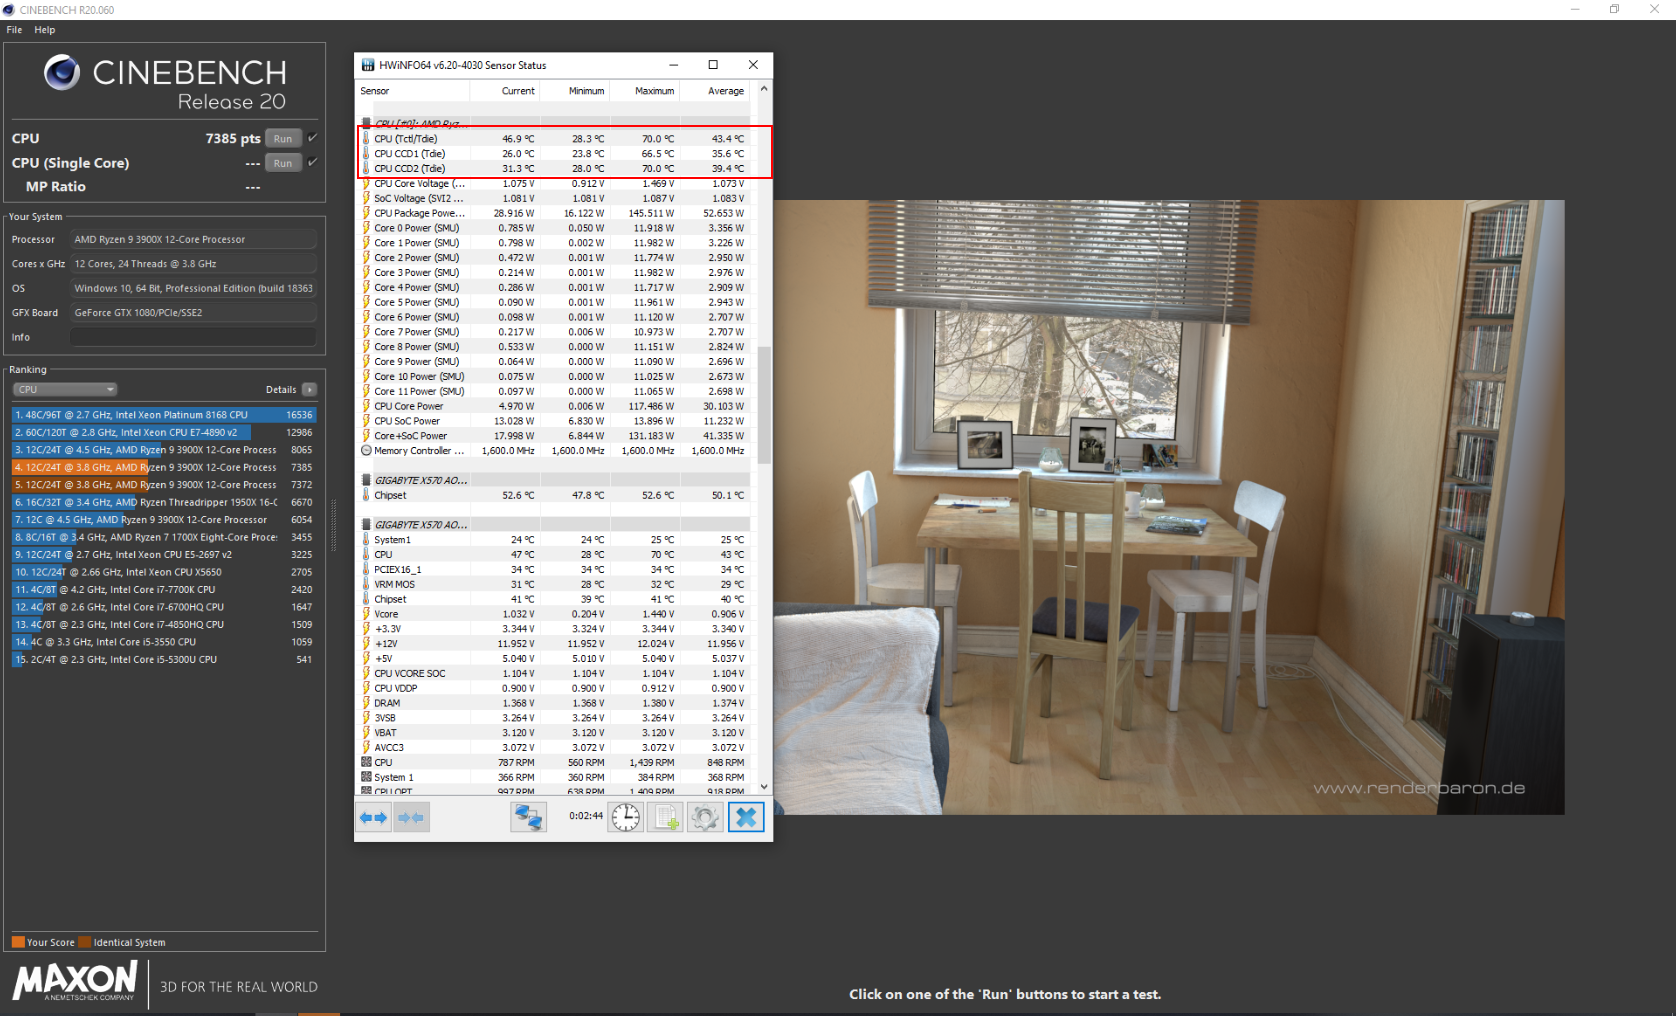Restore the Cinebench window with the restore icon
The image size is (1677, 1016).
(1614, 9)
